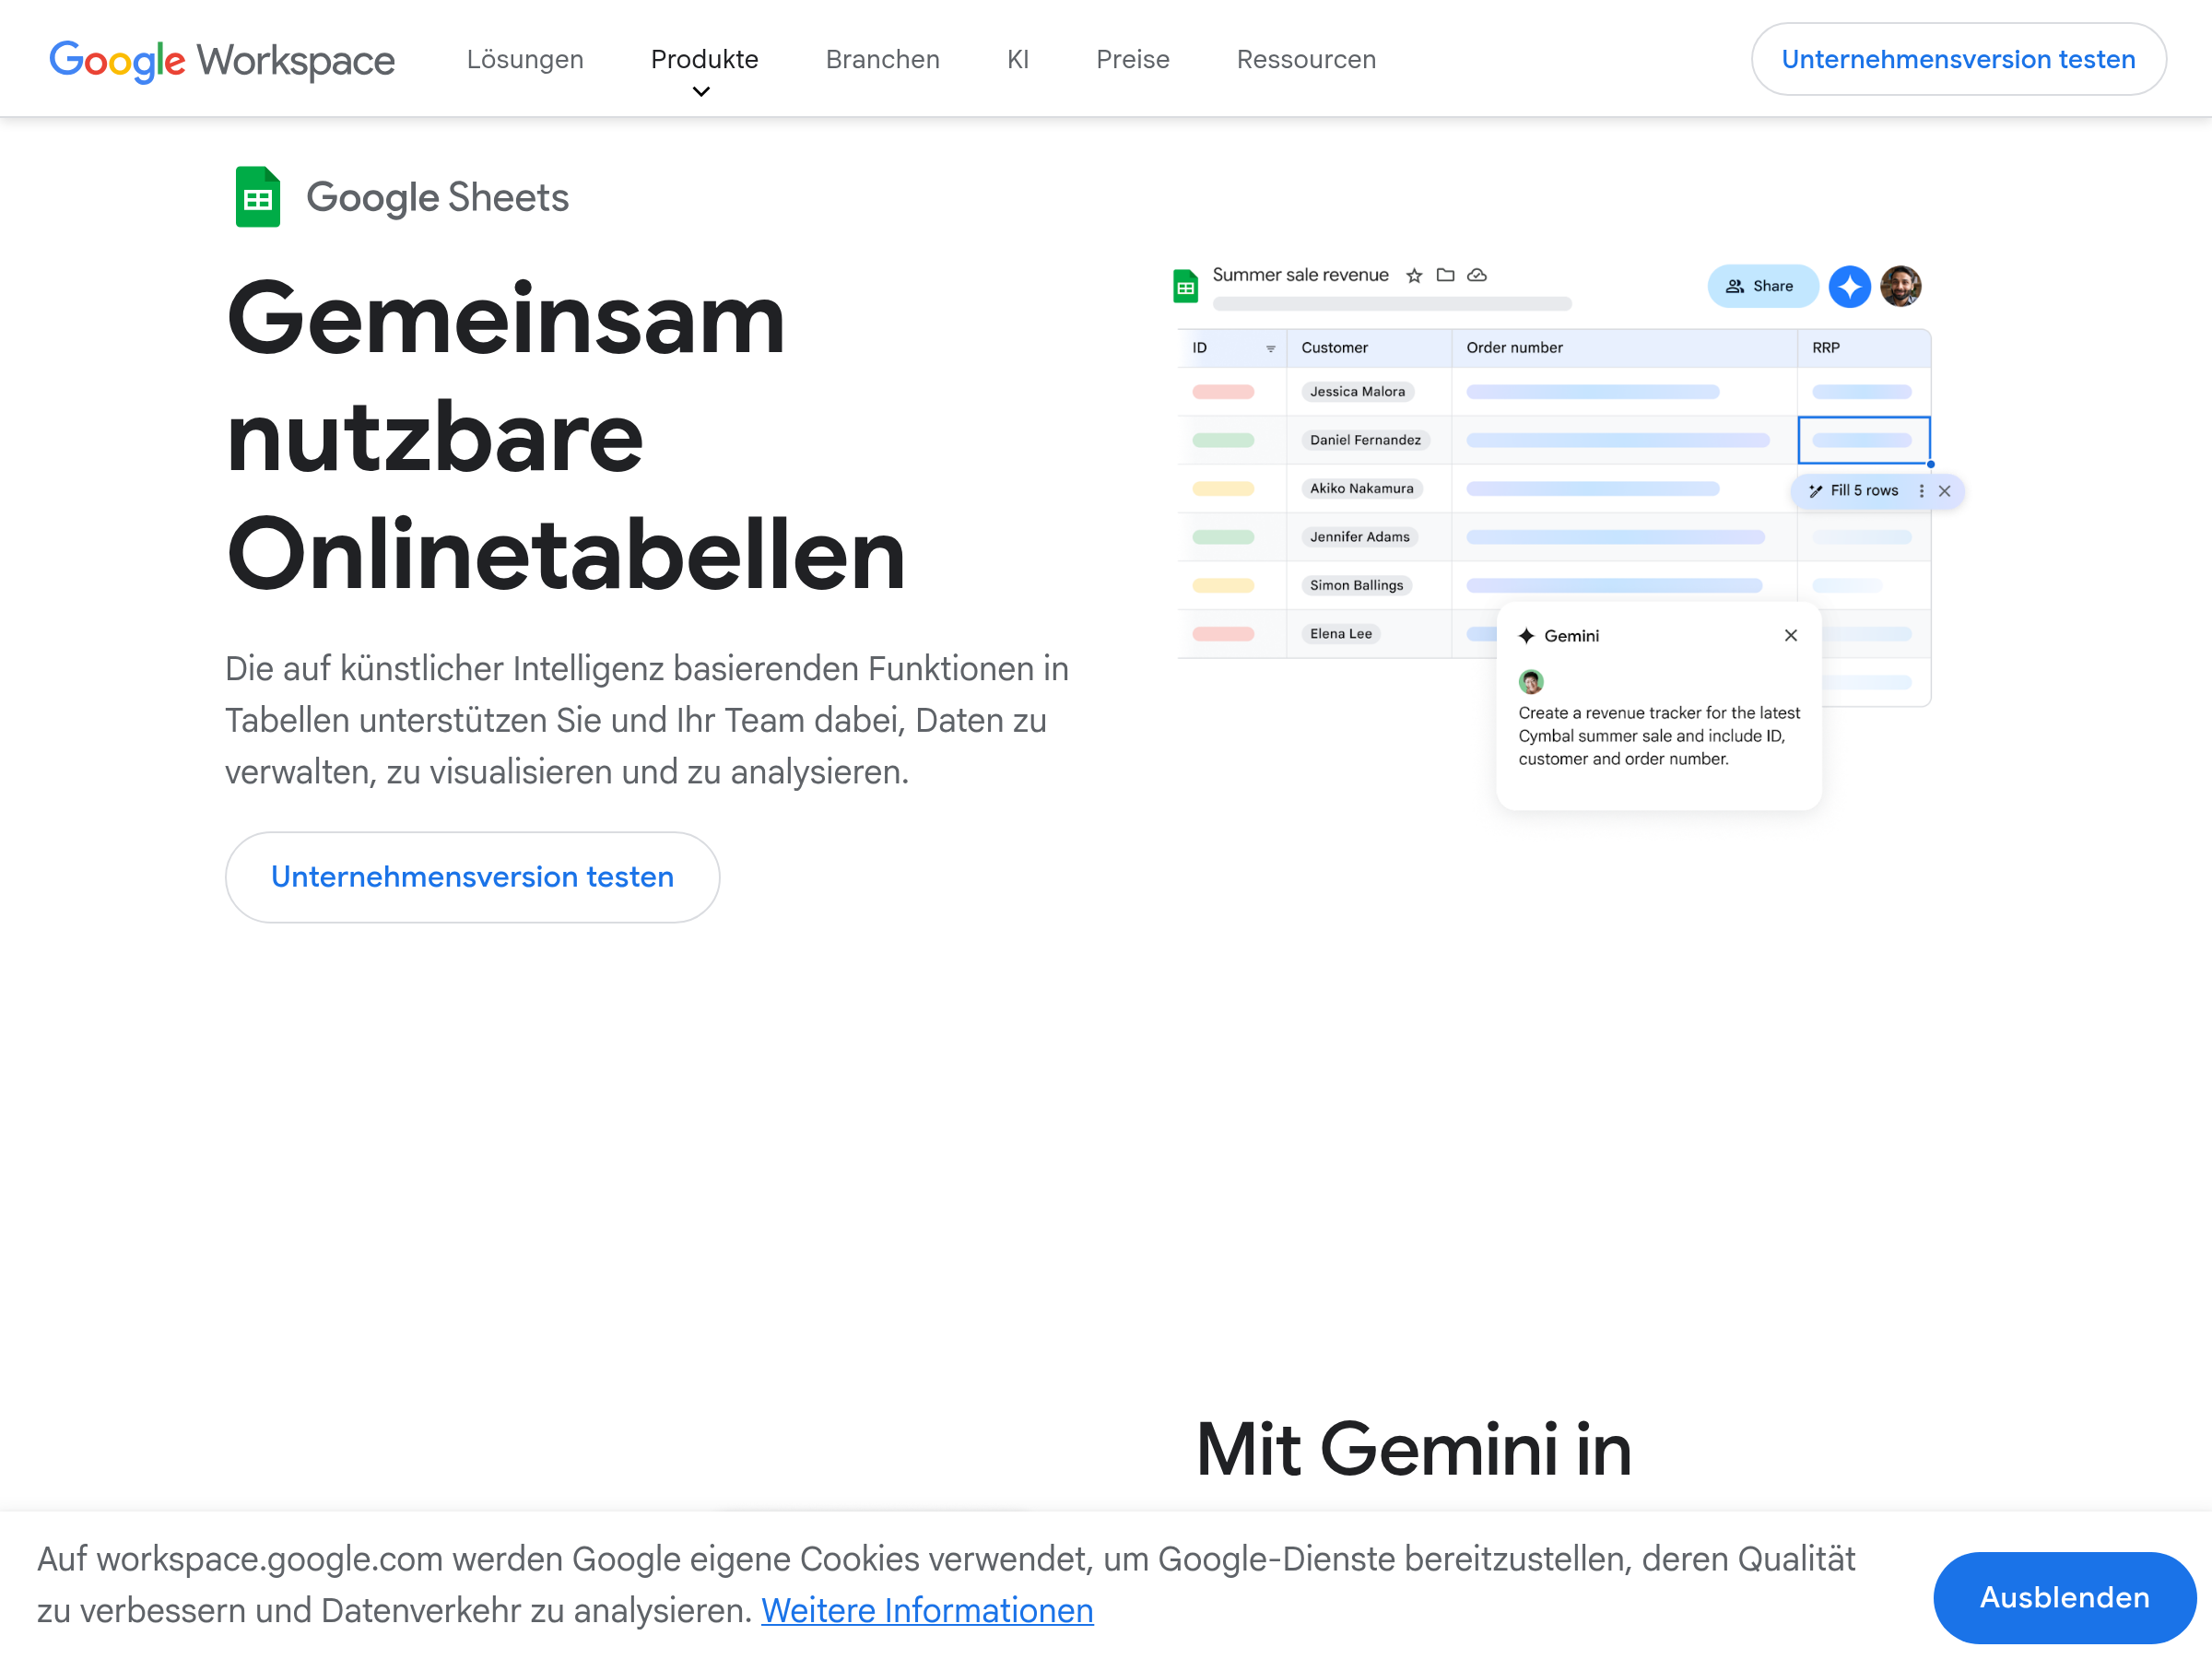Follow the Weitere Informationen link
Image resolution: width=2212 pixels, height=1659 pixels.
[926, 1611]
